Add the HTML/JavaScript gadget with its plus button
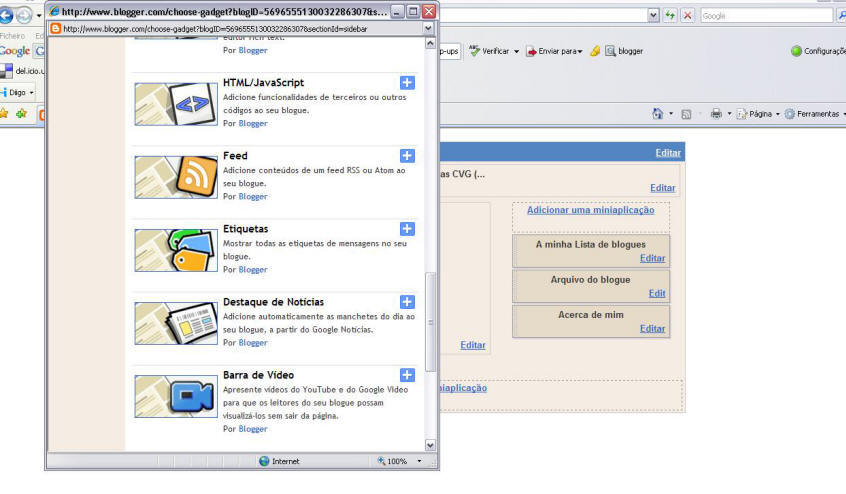The width and height of the screenshot is (846, 494). [407, 83]
